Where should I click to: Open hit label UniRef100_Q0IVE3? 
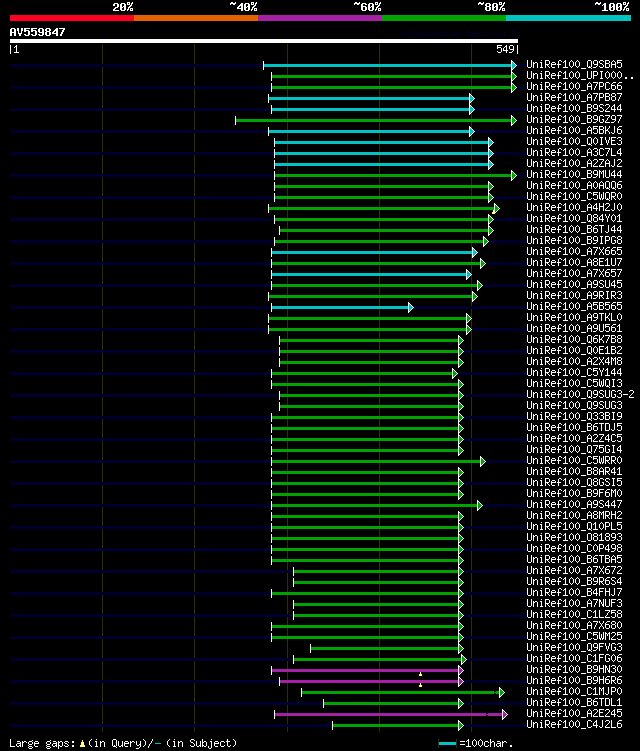point(574,141)
